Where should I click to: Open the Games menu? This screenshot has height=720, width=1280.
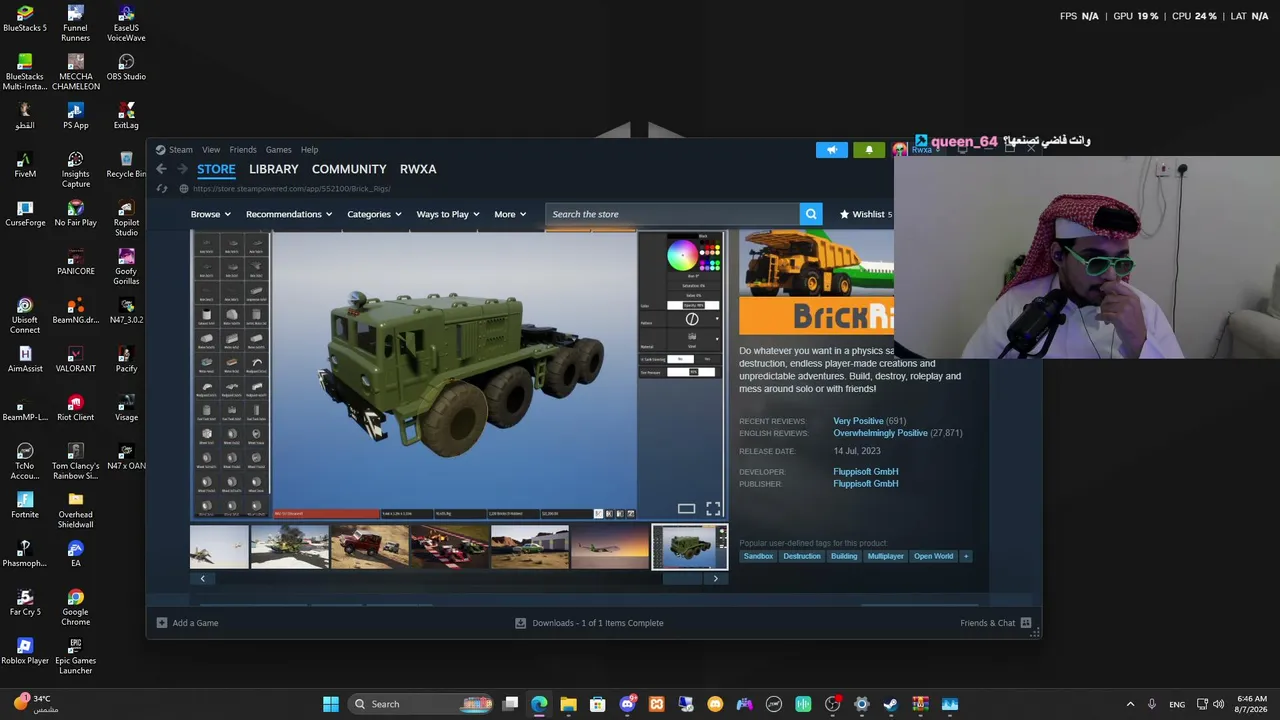pyautogui.click(x=278, y=150)
